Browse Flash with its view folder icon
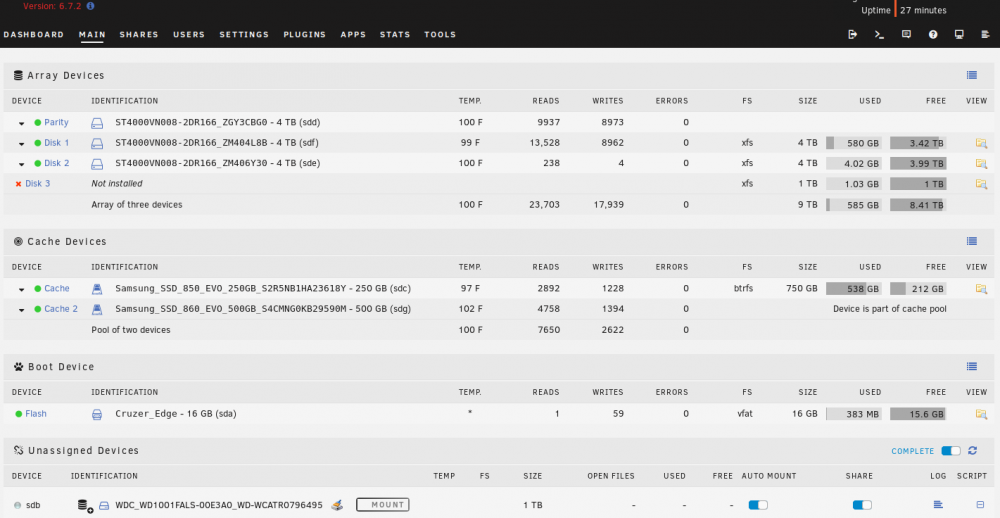1000x518 pixels. tap(981, 414)
